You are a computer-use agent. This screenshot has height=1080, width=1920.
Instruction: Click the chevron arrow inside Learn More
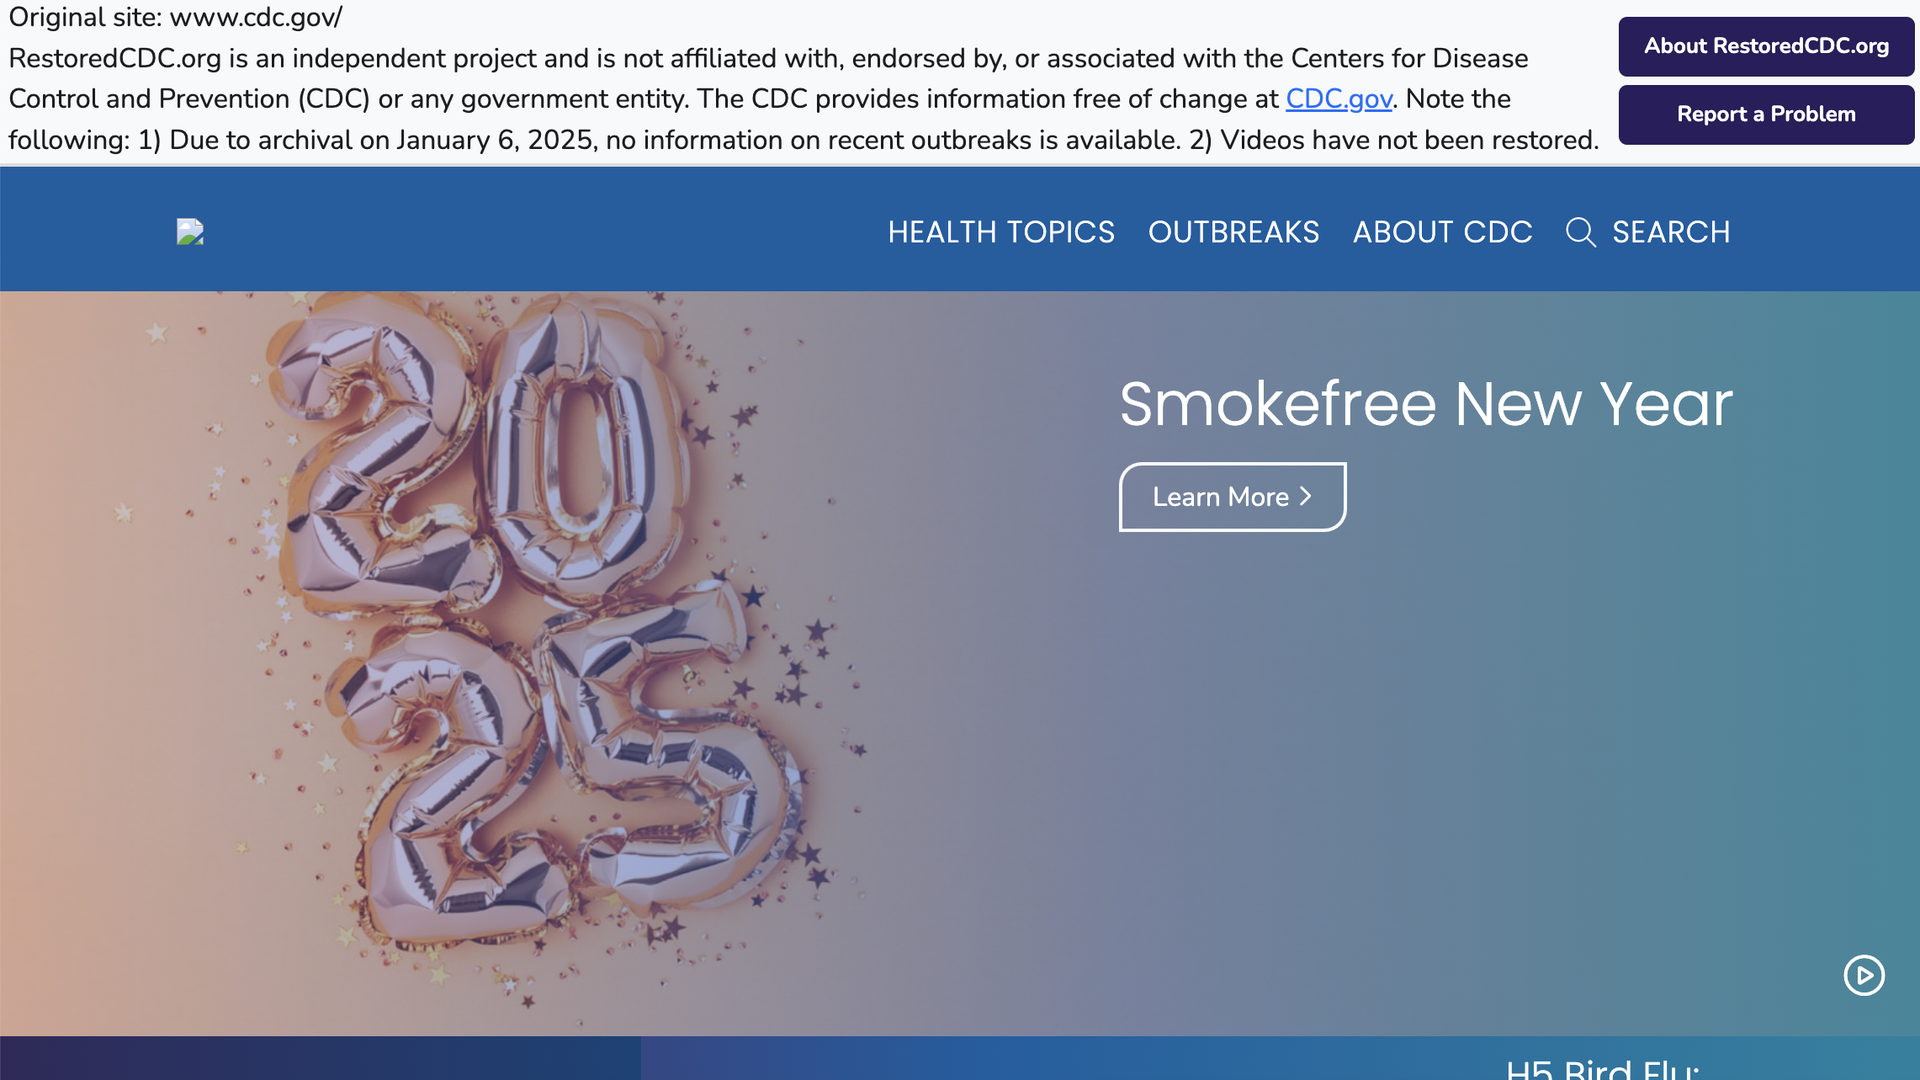1305,496
